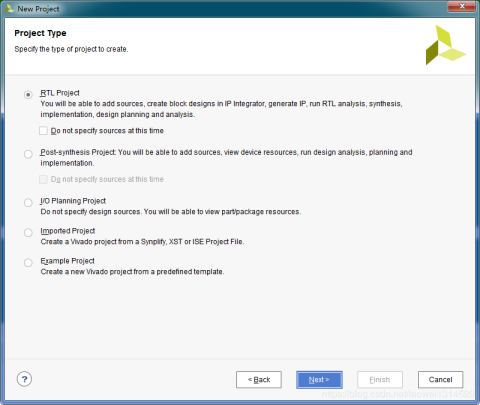Image resolution: width=480 pixels, height=405 pixels.
Task: Click the Imported Project label
Action: pos(68,231)
